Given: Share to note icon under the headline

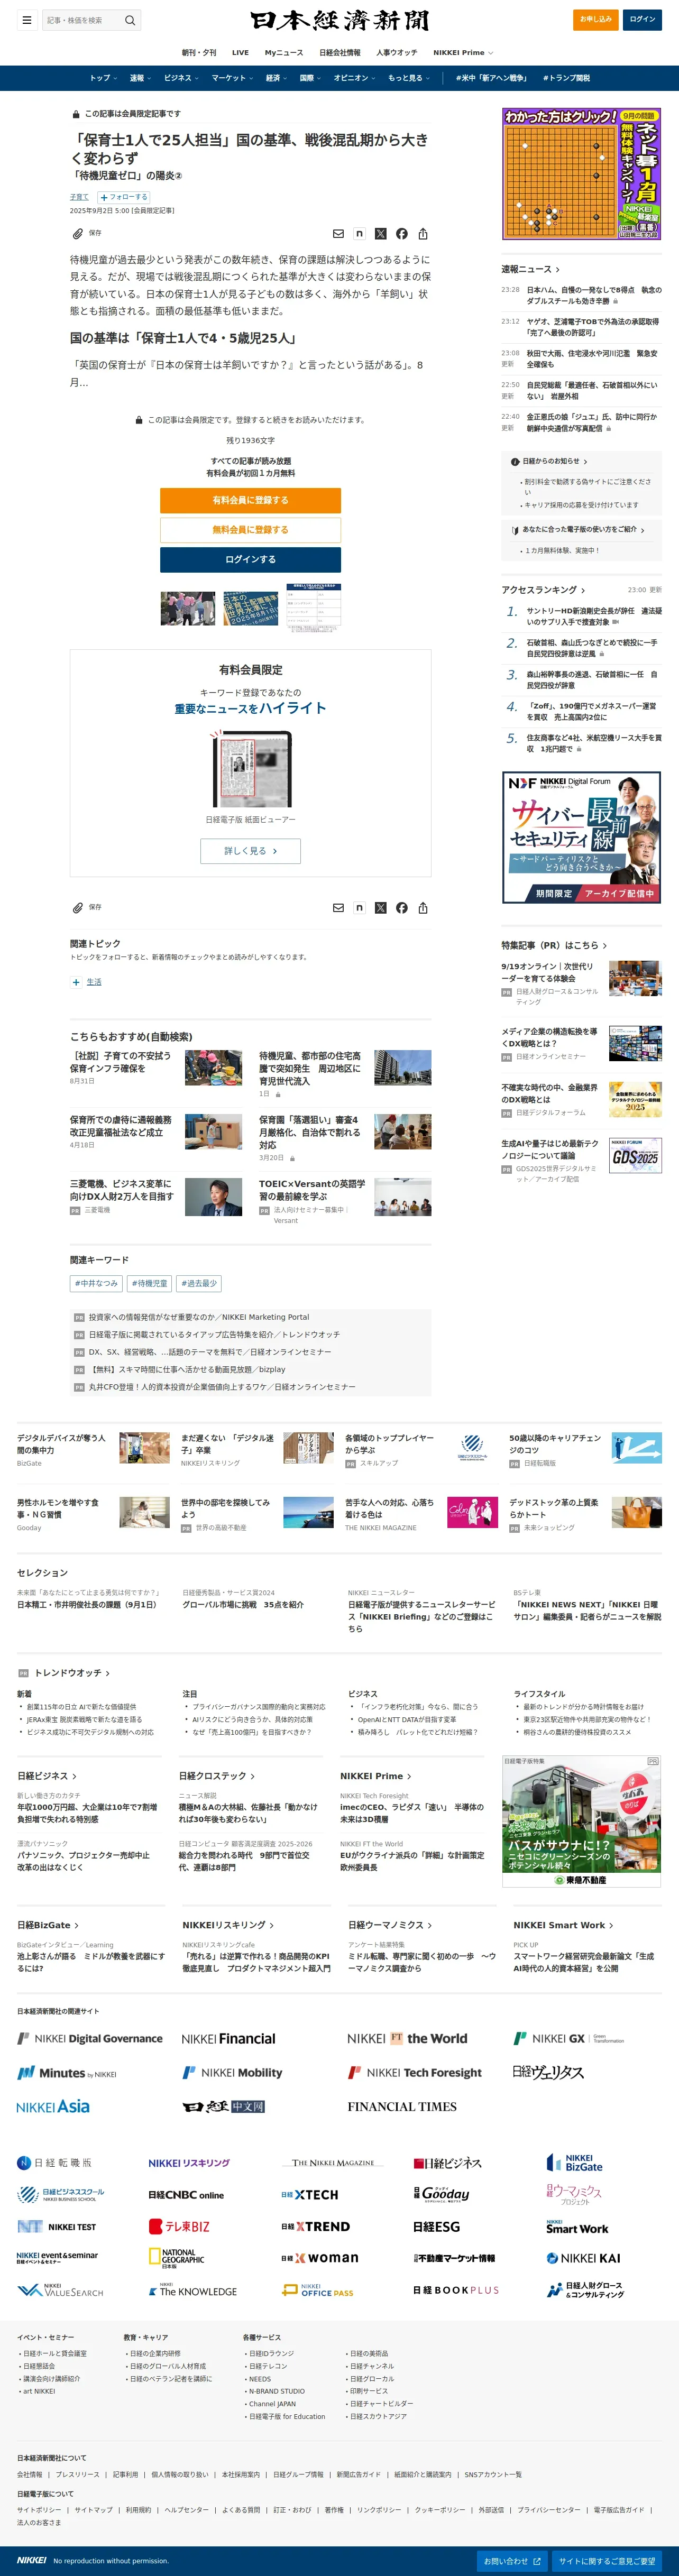Looking at the screenshot, I should coord(359,234).
